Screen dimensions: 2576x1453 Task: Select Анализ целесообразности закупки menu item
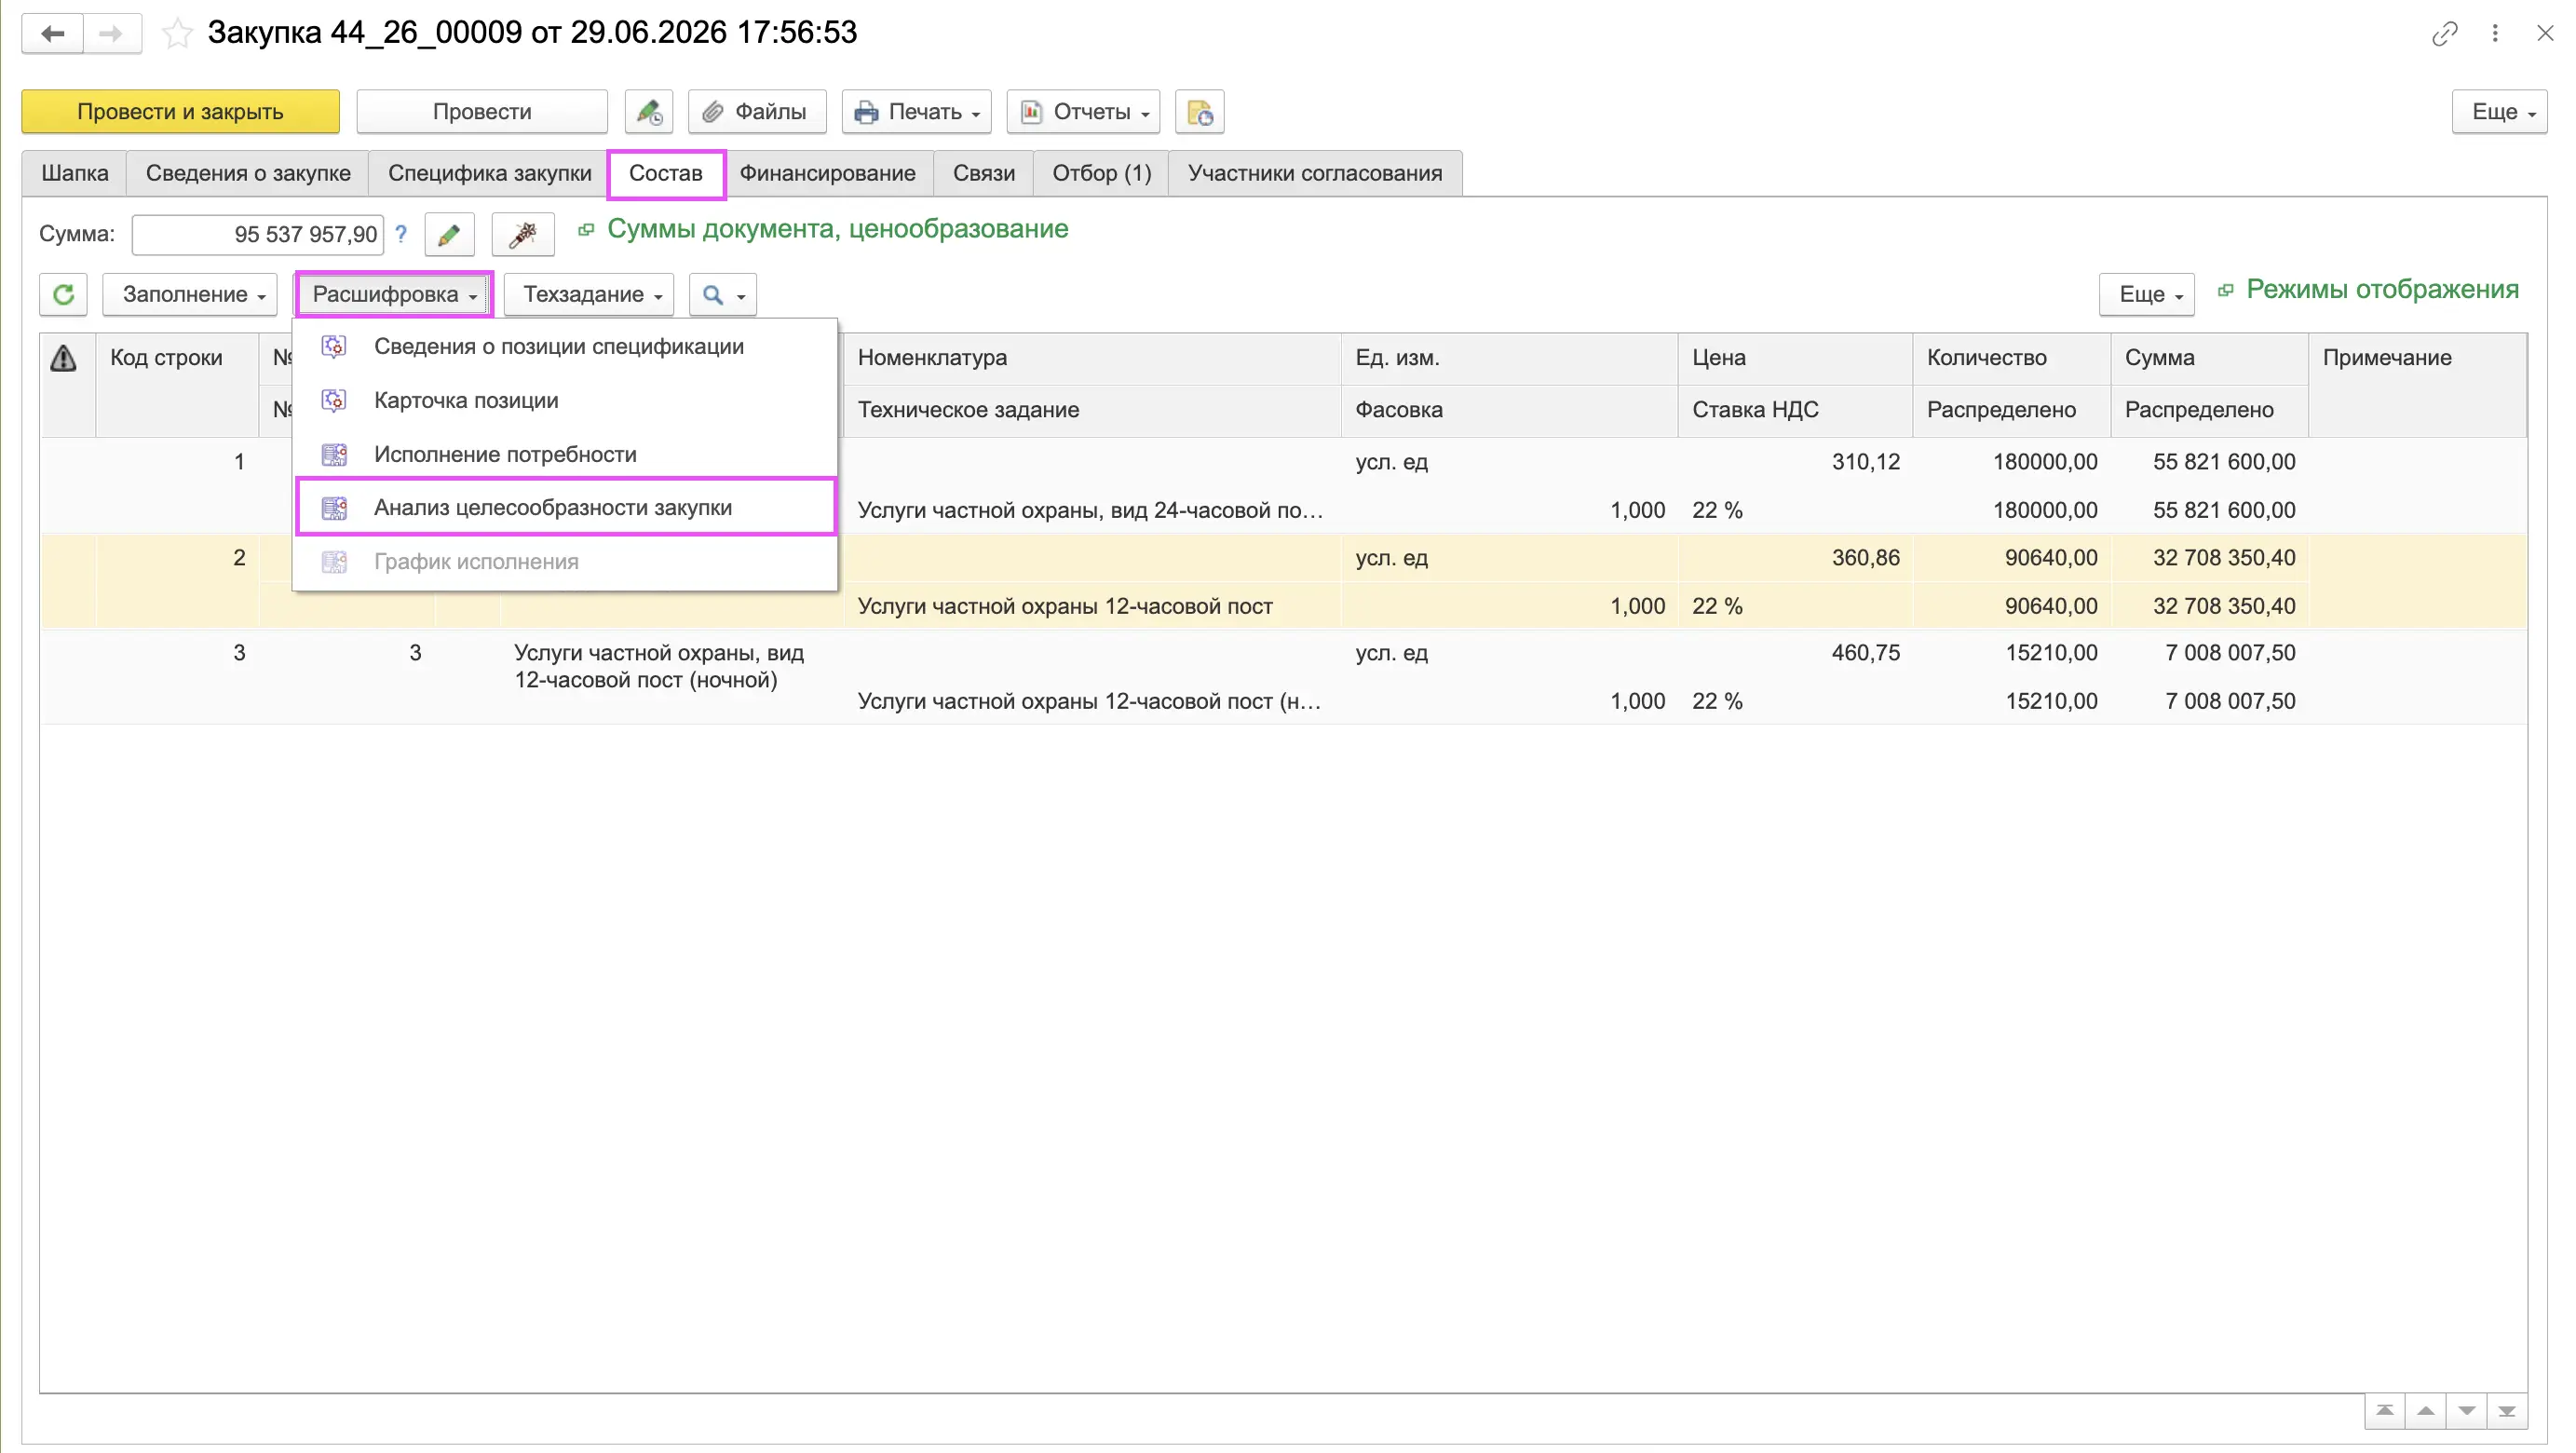566,507
